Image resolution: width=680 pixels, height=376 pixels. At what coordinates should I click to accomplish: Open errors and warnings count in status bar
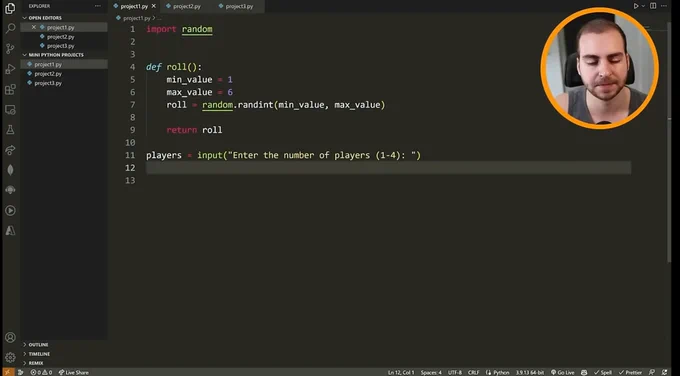click(x=42, y=372)
